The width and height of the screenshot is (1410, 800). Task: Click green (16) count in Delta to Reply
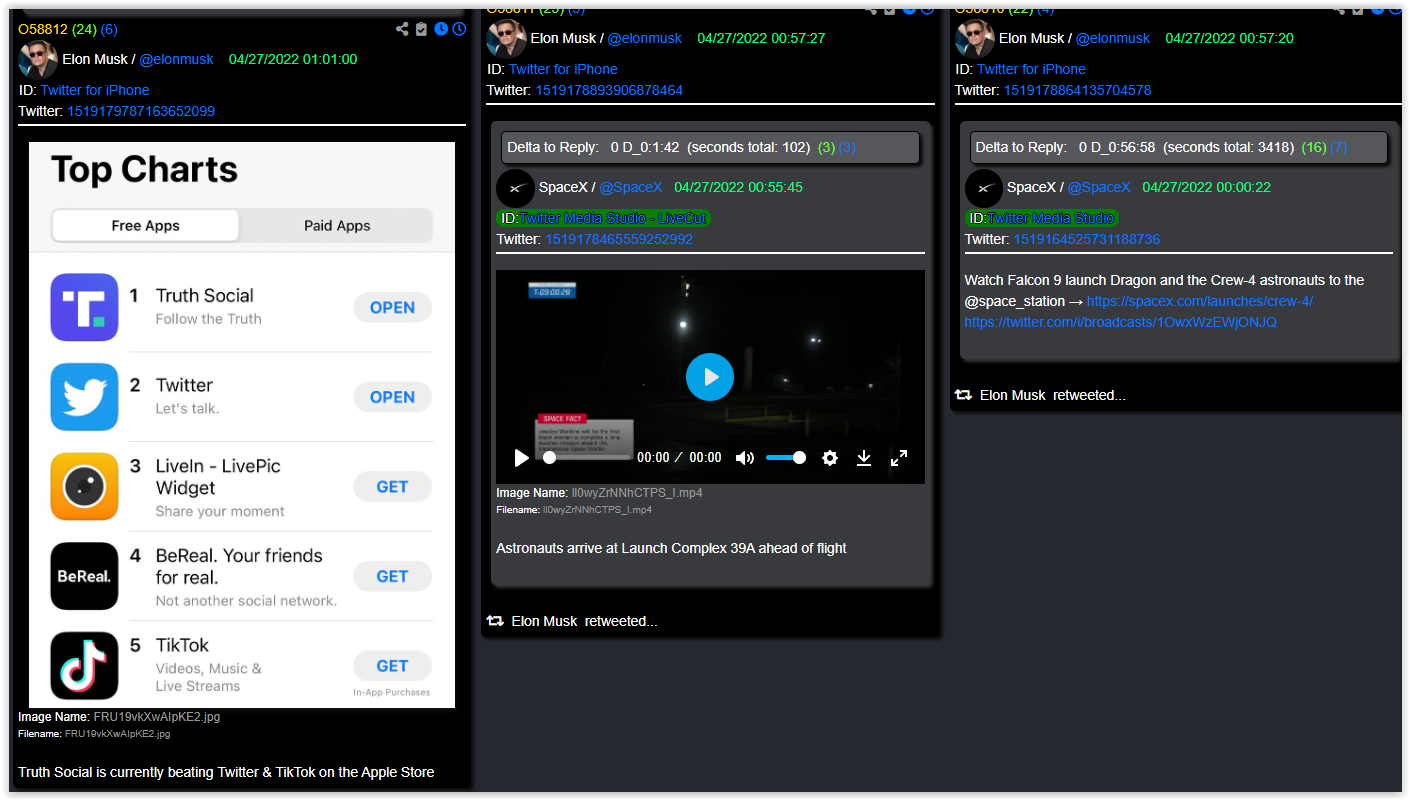coord(1314,147)
